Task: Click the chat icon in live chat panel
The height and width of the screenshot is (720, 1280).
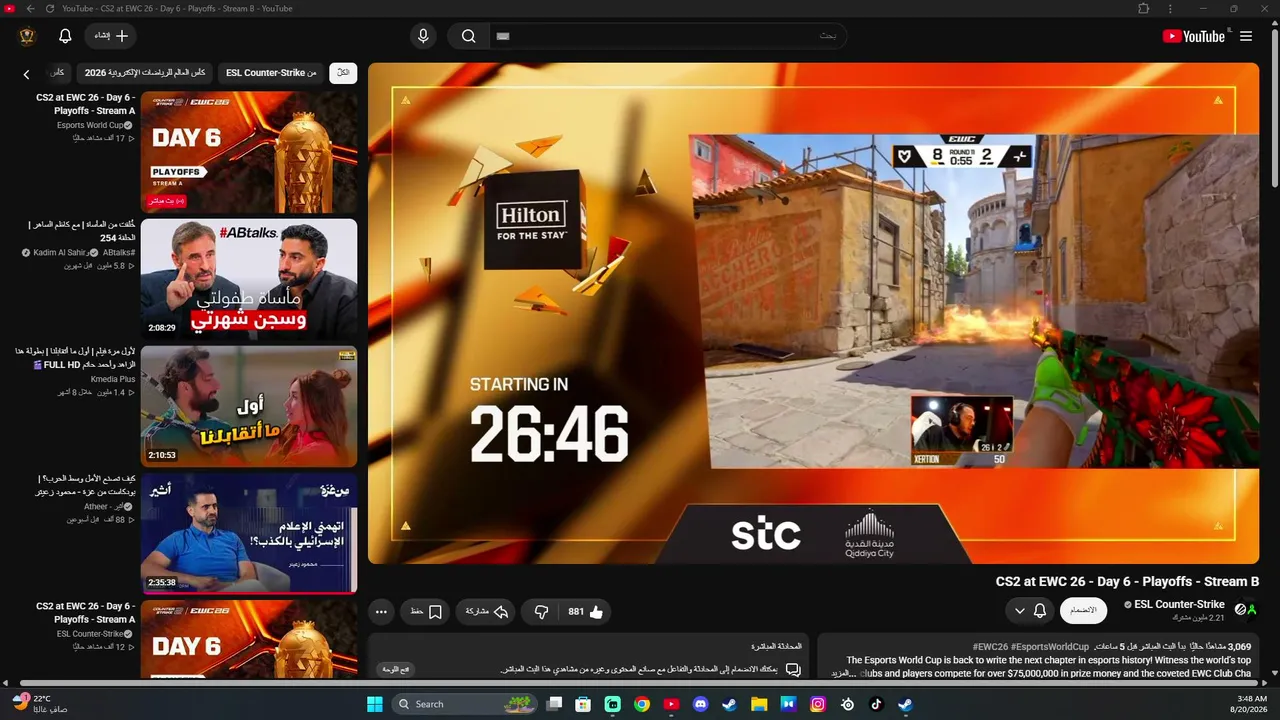Action: (792, 669)
